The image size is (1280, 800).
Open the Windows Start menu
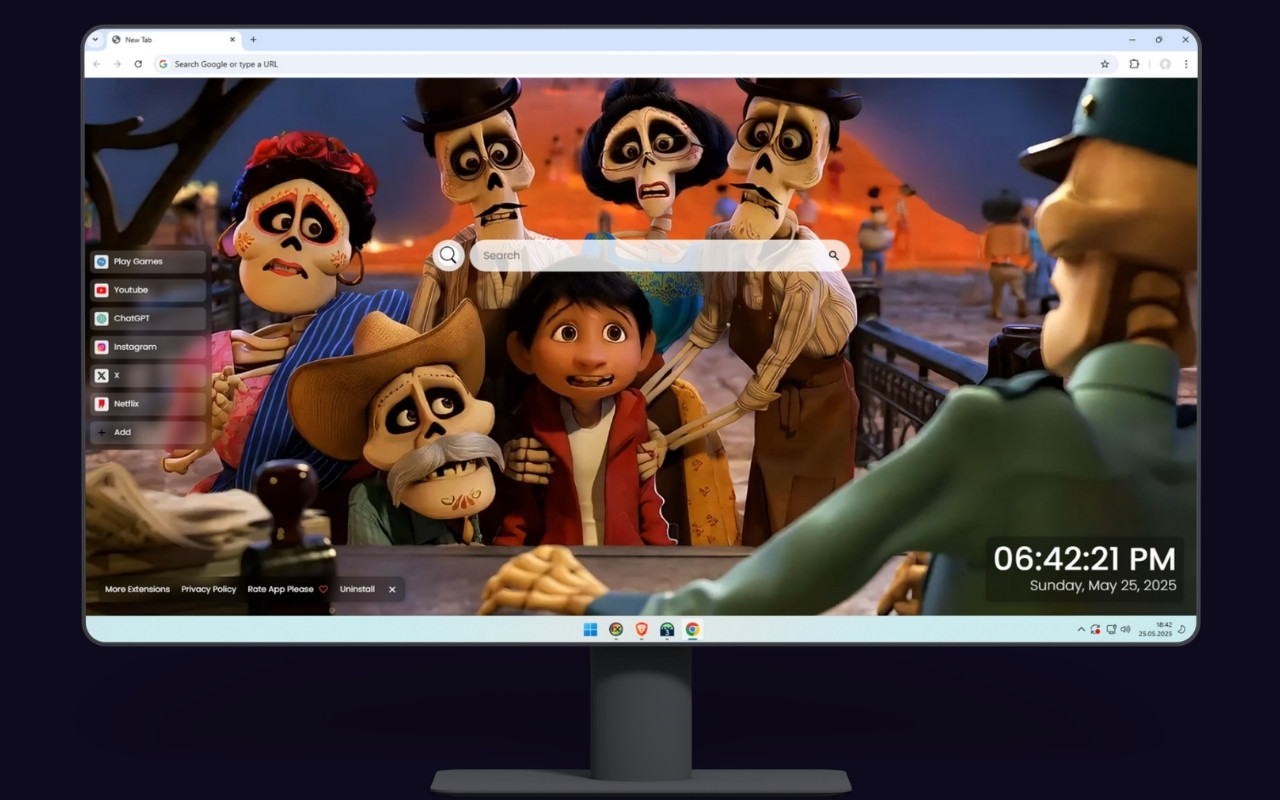coord(590,629)
